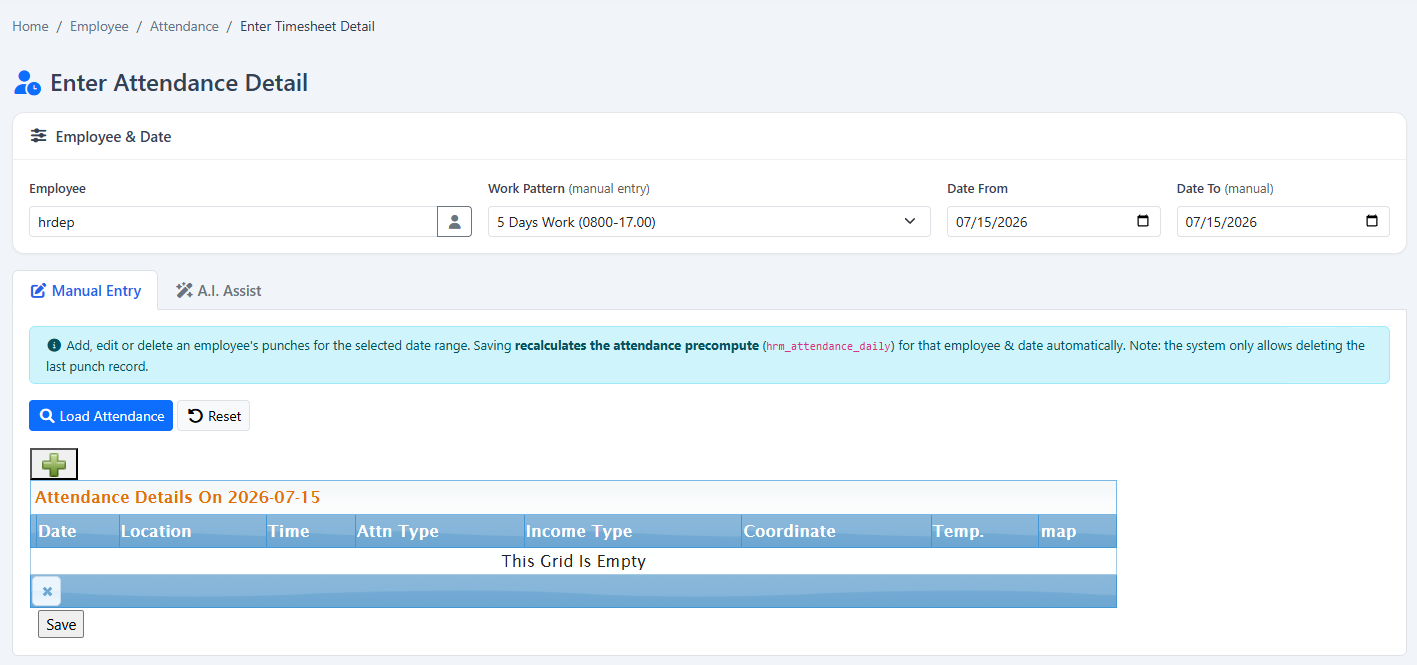The width and height of the screenshot is (1417, 665).
Task: Open the Employee breadcrumb link
Action: (x=99, y=26)
